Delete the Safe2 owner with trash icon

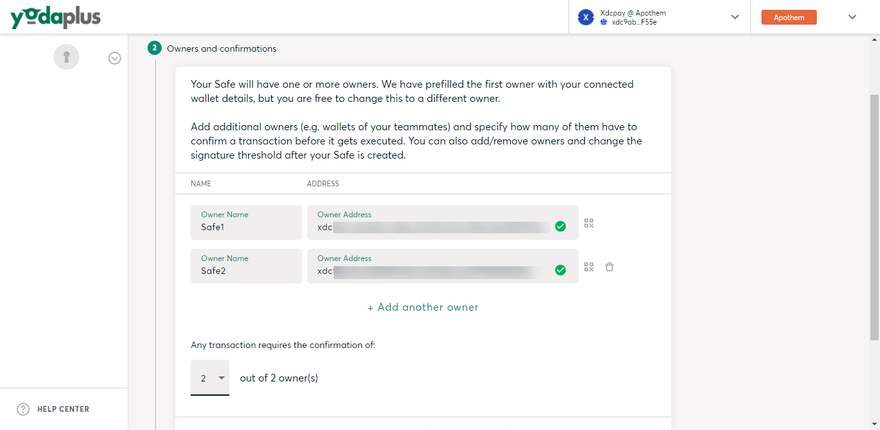[x=610, y=267]
